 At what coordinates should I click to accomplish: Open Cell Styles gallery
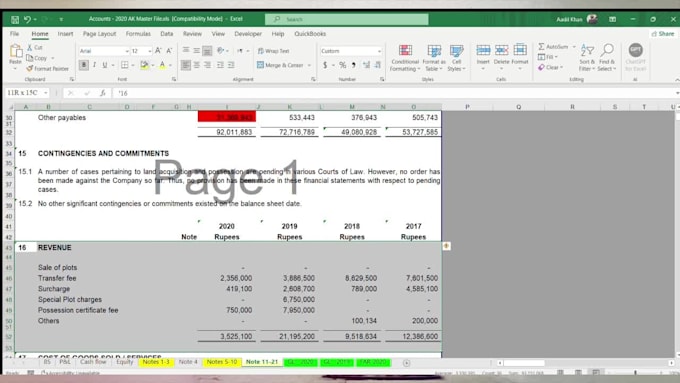[456, 58]
